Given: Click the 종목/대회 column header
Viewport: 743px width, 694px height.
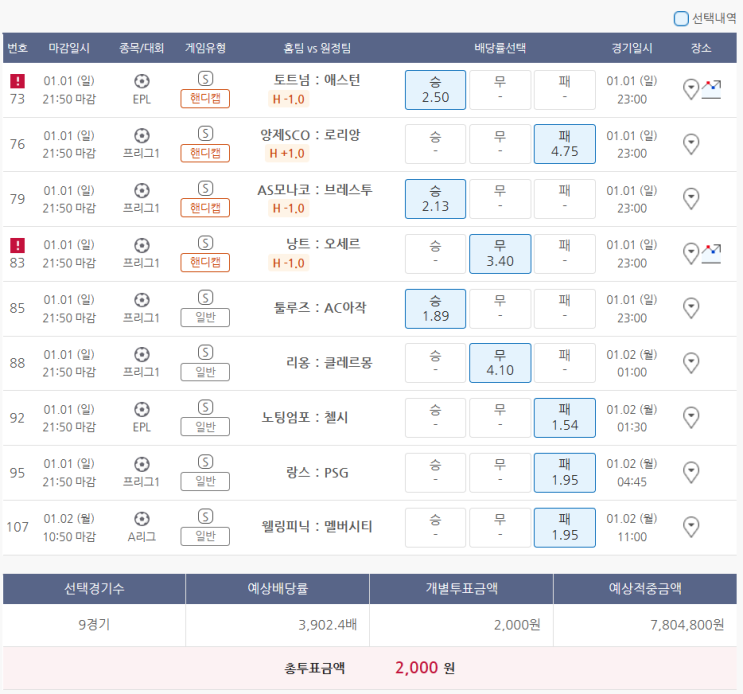Looking at the screenshot, I should [141, 48].
